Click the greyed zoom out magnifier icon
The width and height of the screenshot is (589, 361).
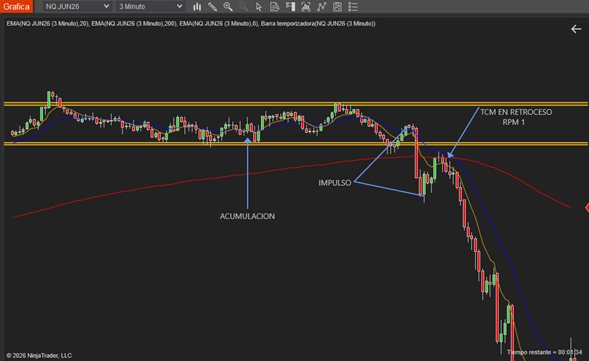point(243,6)
